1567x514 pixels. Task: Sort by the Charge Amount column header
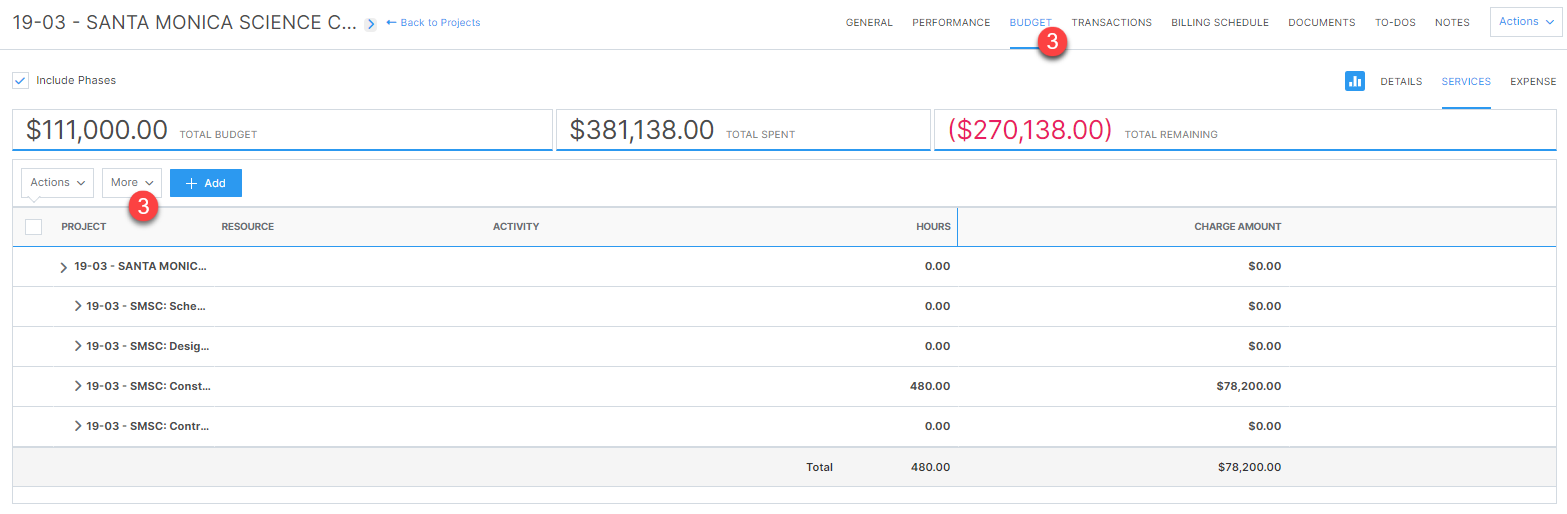pos(1237,227)
